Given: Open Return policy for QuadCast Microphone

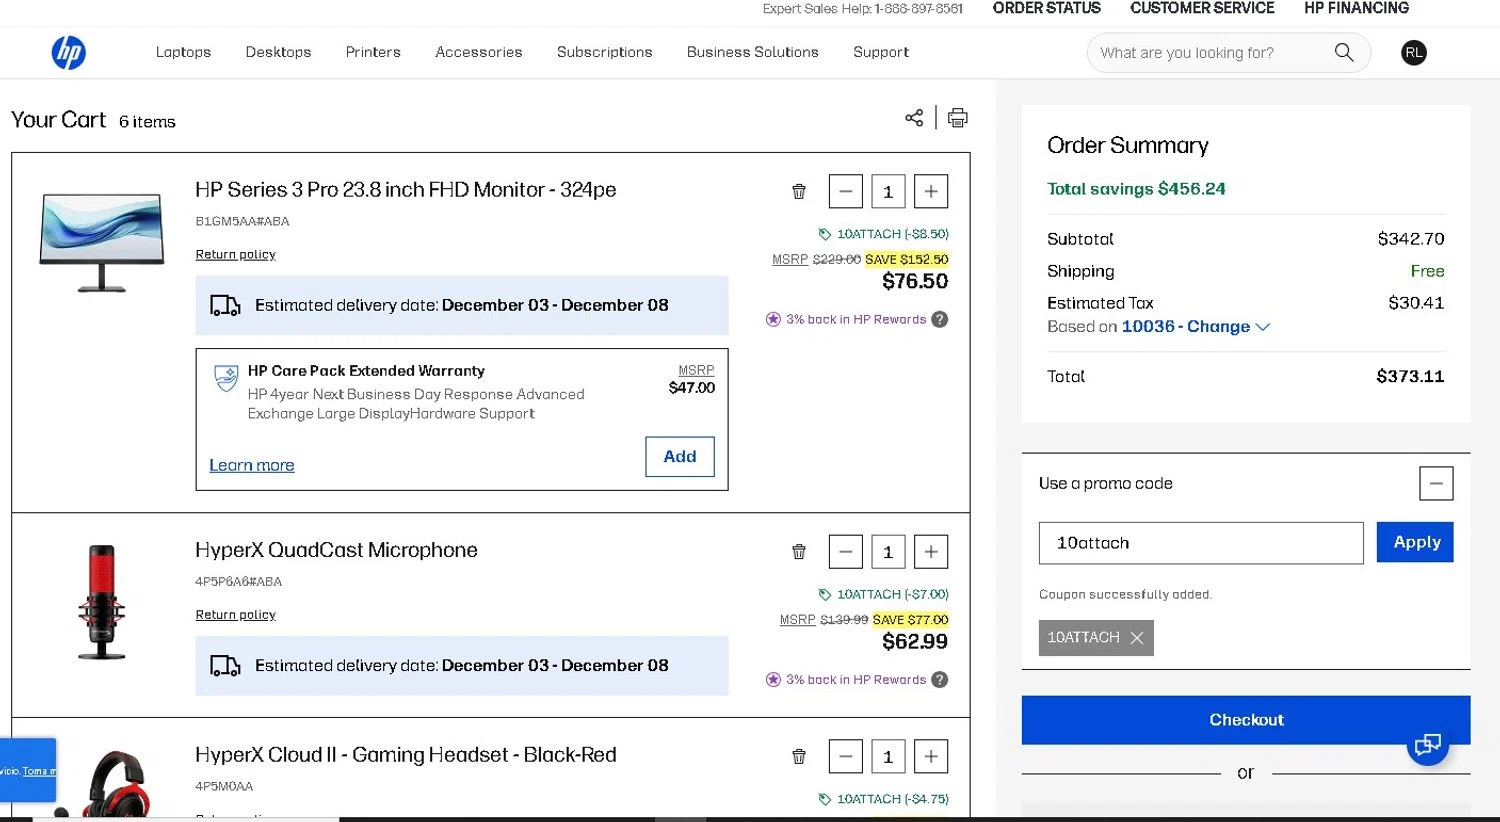Looking at the screenshot, I should [x=235, y=614].
